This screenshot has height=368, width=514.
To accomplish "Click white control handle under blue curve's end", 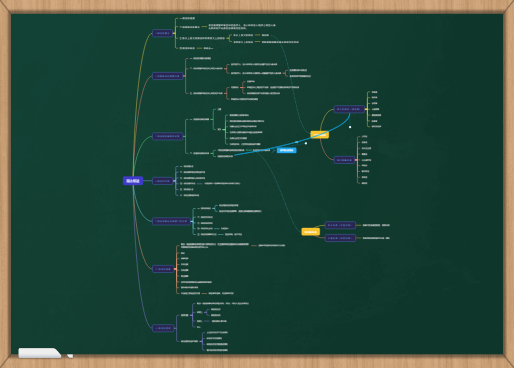I will tap(350, 127).
